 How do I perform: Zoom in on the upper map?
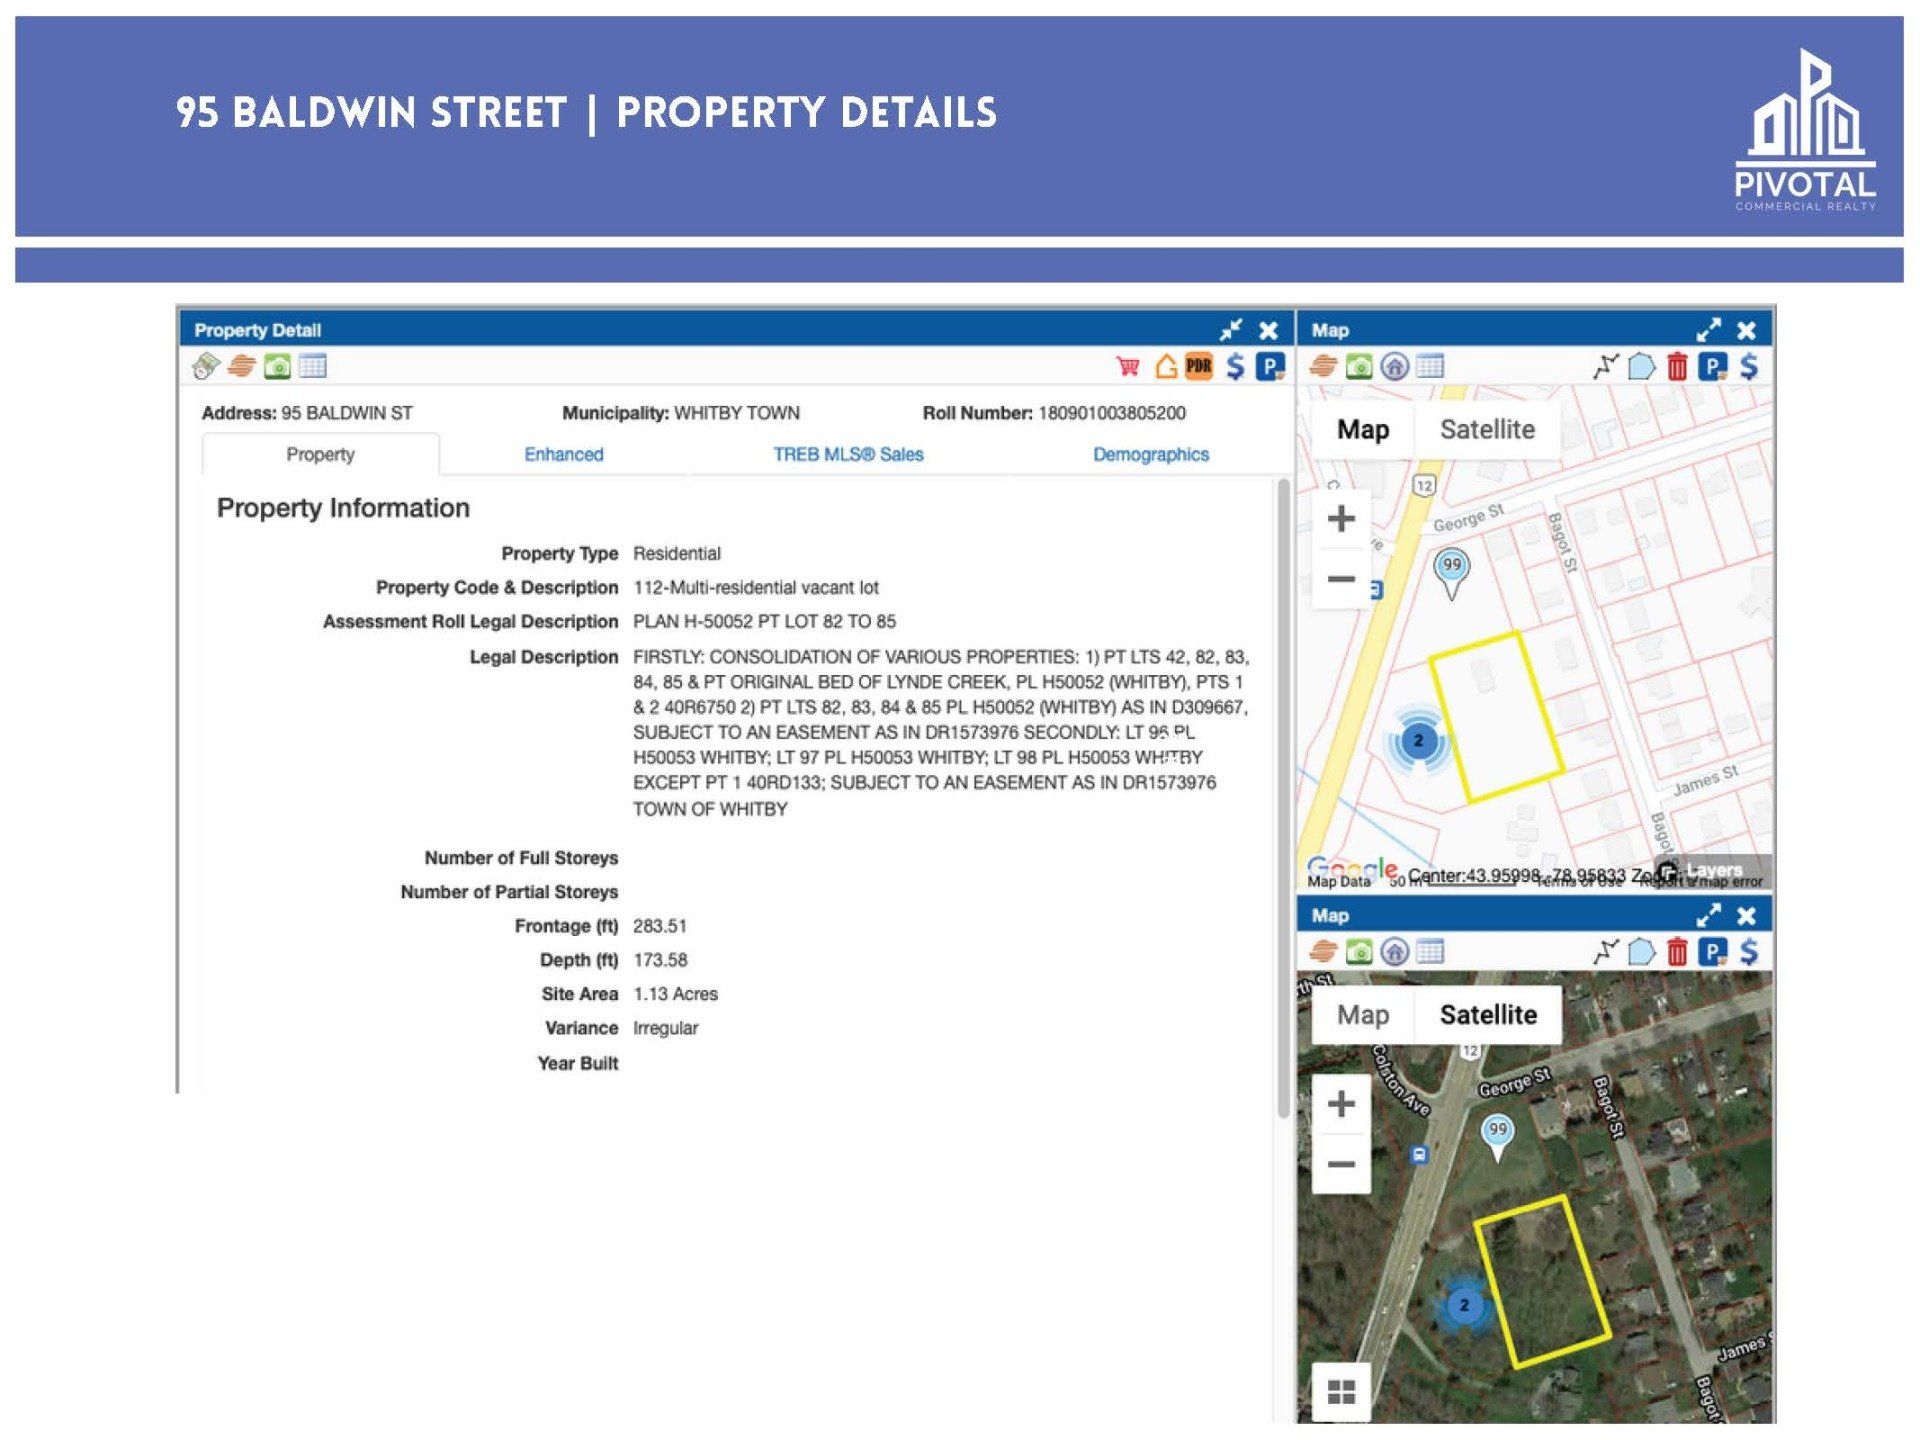(1341, 519)
